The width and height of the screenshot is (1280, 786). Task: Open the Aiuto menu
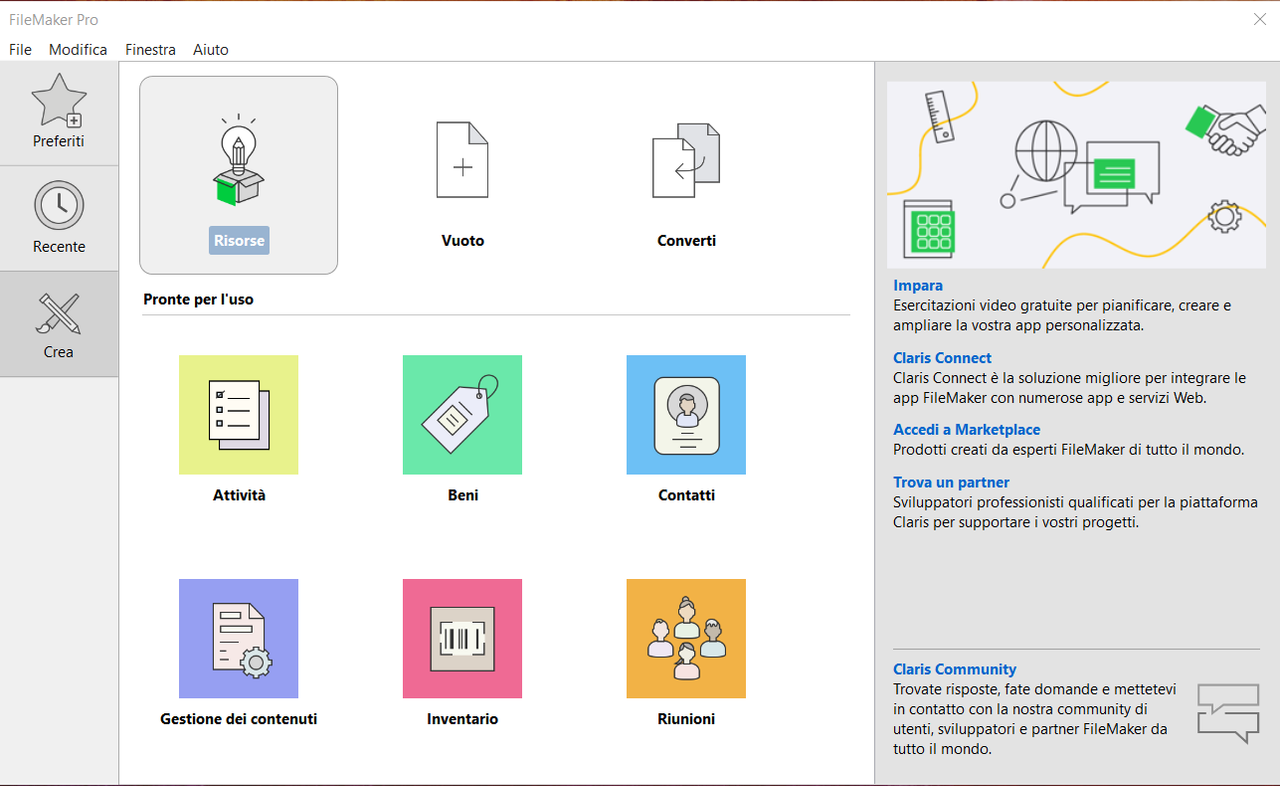coord(211,49)
